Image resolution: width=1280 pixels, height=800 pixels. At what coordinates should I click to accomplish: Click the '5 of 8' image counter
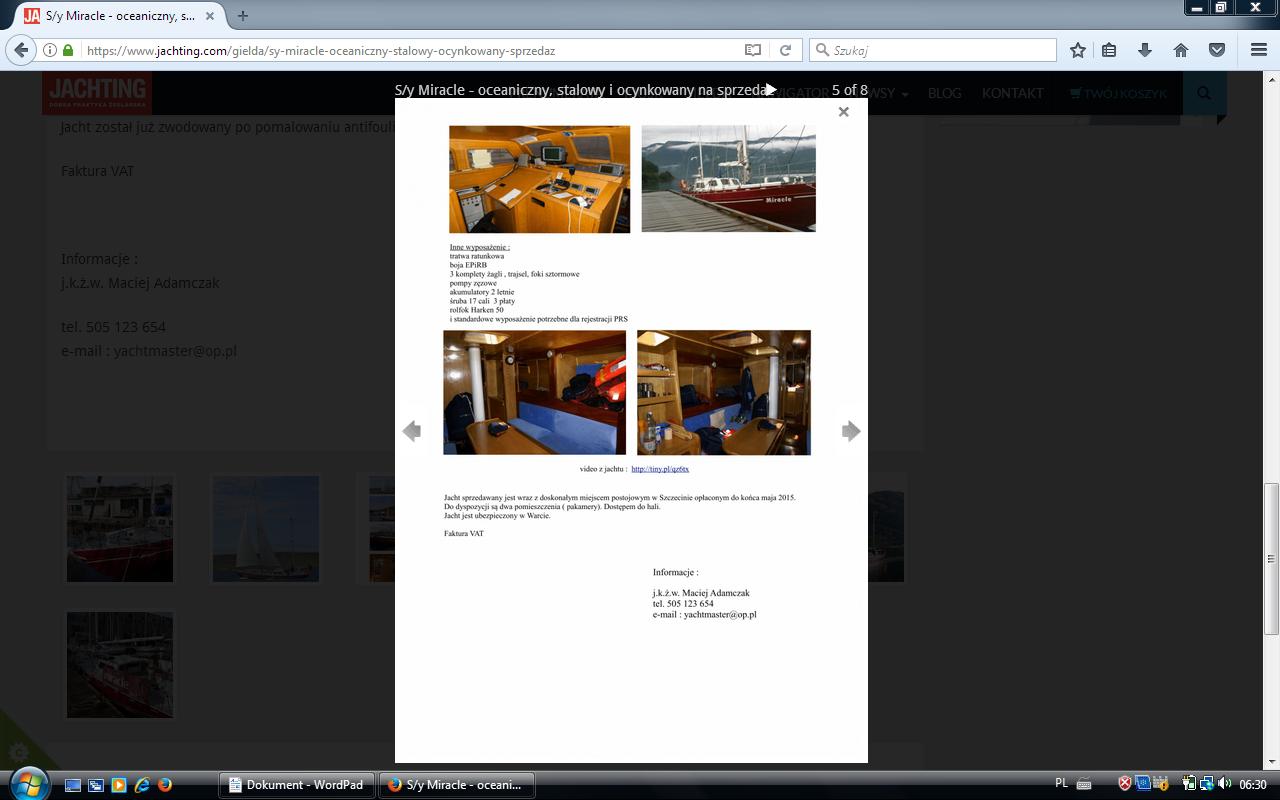(x=849, y=90)
